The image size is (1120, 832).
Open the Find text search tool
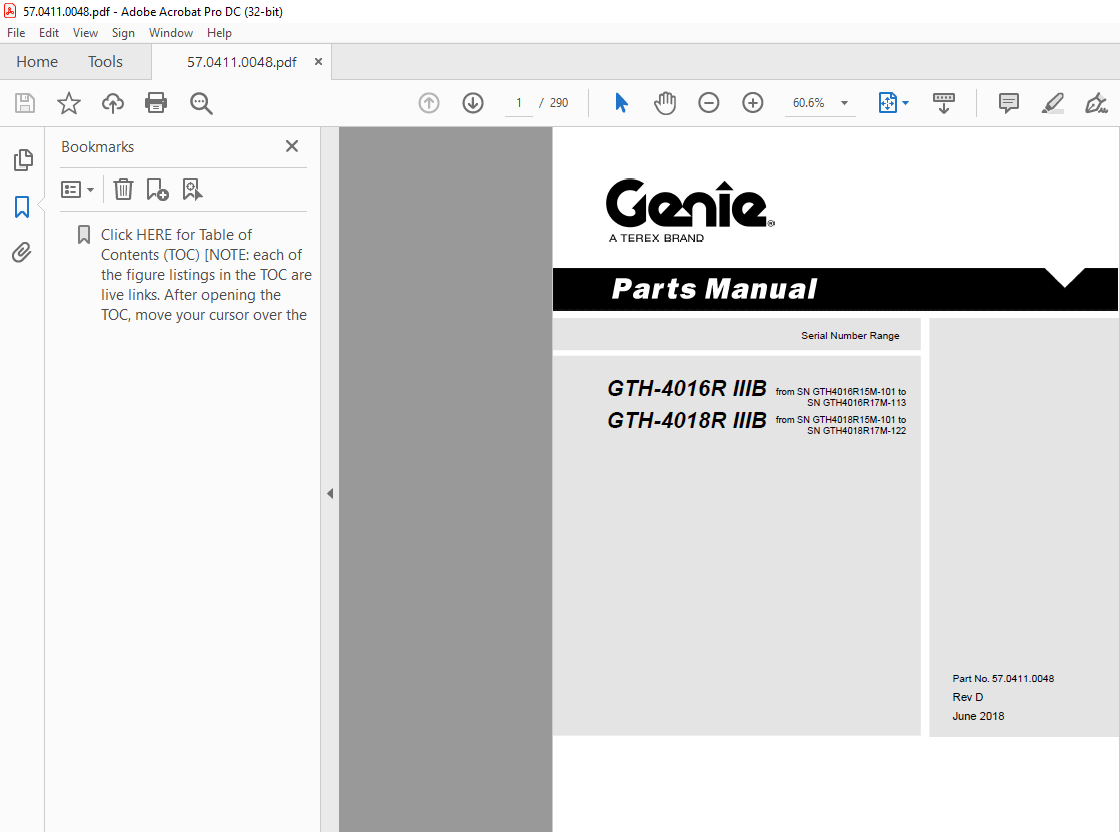[x=201, y=103]
